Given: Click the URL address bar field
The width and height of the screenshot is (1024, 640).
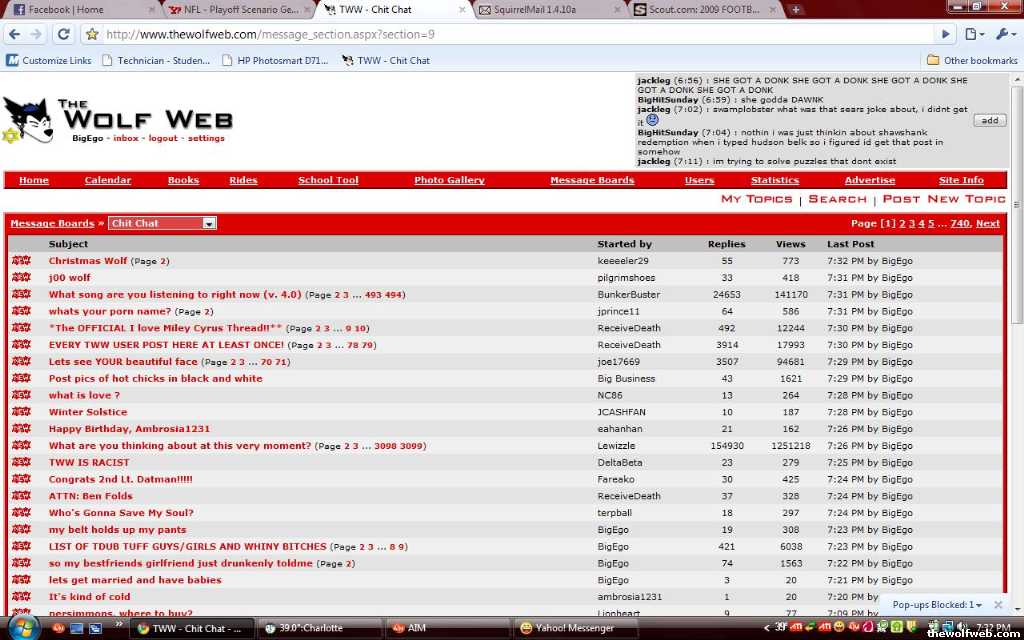Looking at the screenshot, I should click(x=500, y=34).
